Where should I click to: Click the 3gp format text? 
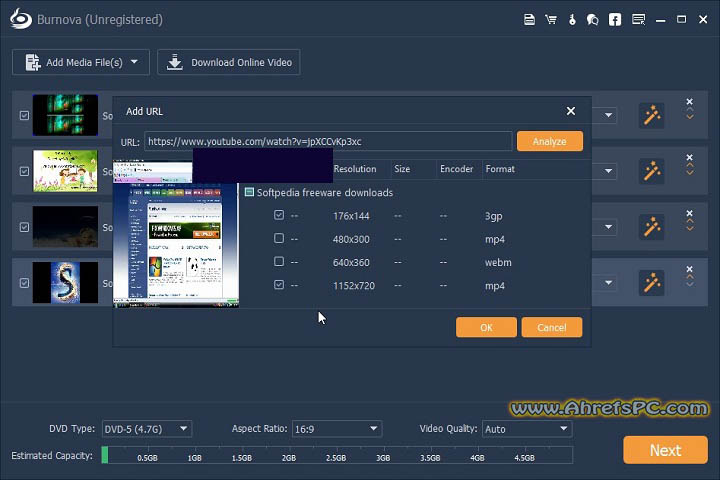tap(493, 216)
